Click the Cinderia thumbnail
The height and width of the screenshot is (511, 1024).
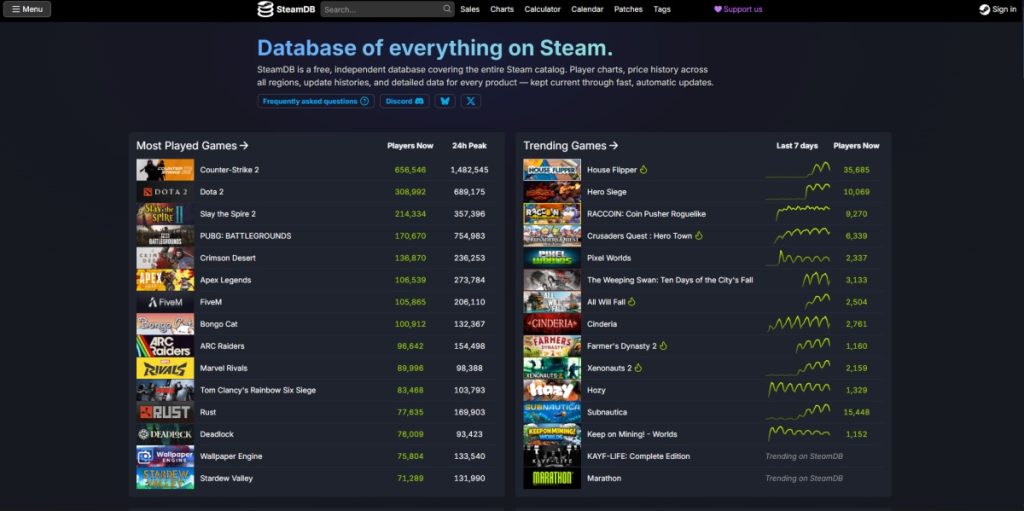tap(552, 324)
